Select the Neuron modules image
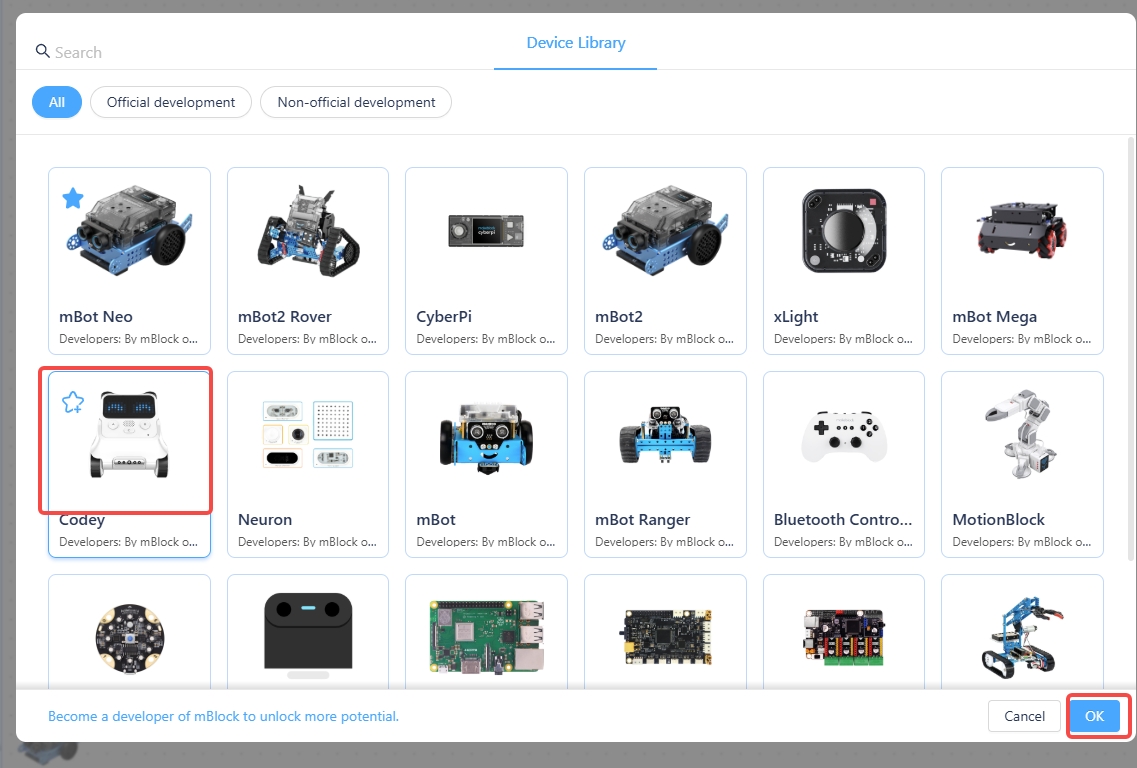Image resolution: width=1137 pixels, height=768 pixels. [308, 434]
